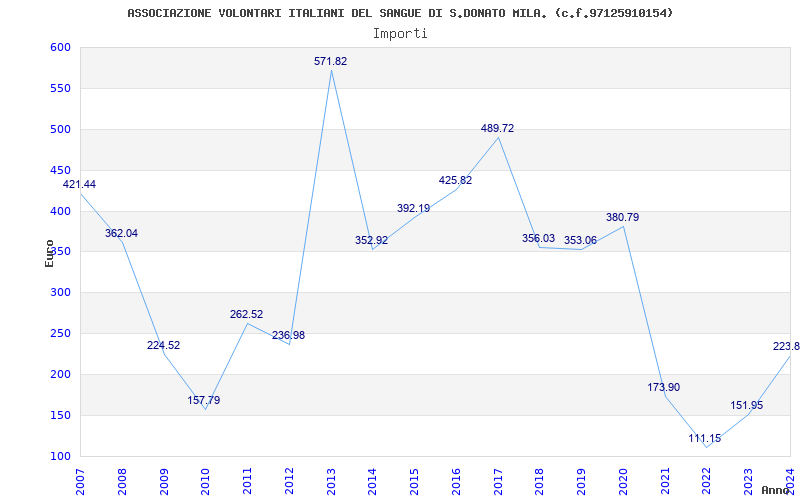Click the 353.06 data label
Viewport: 800px width, 500px height.
[x=580, y=240]
